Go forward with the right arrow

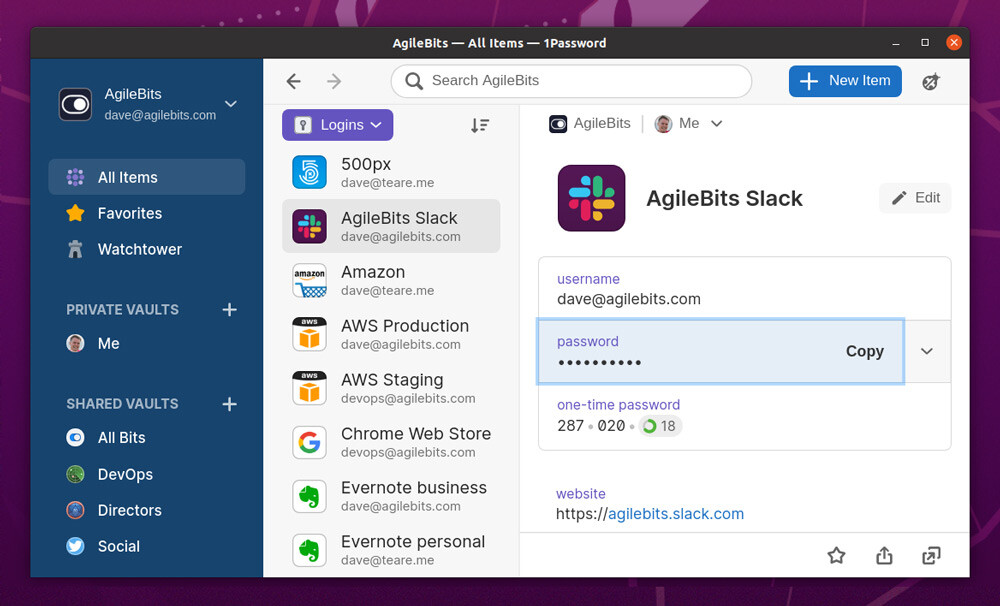(x=334, y=81)
